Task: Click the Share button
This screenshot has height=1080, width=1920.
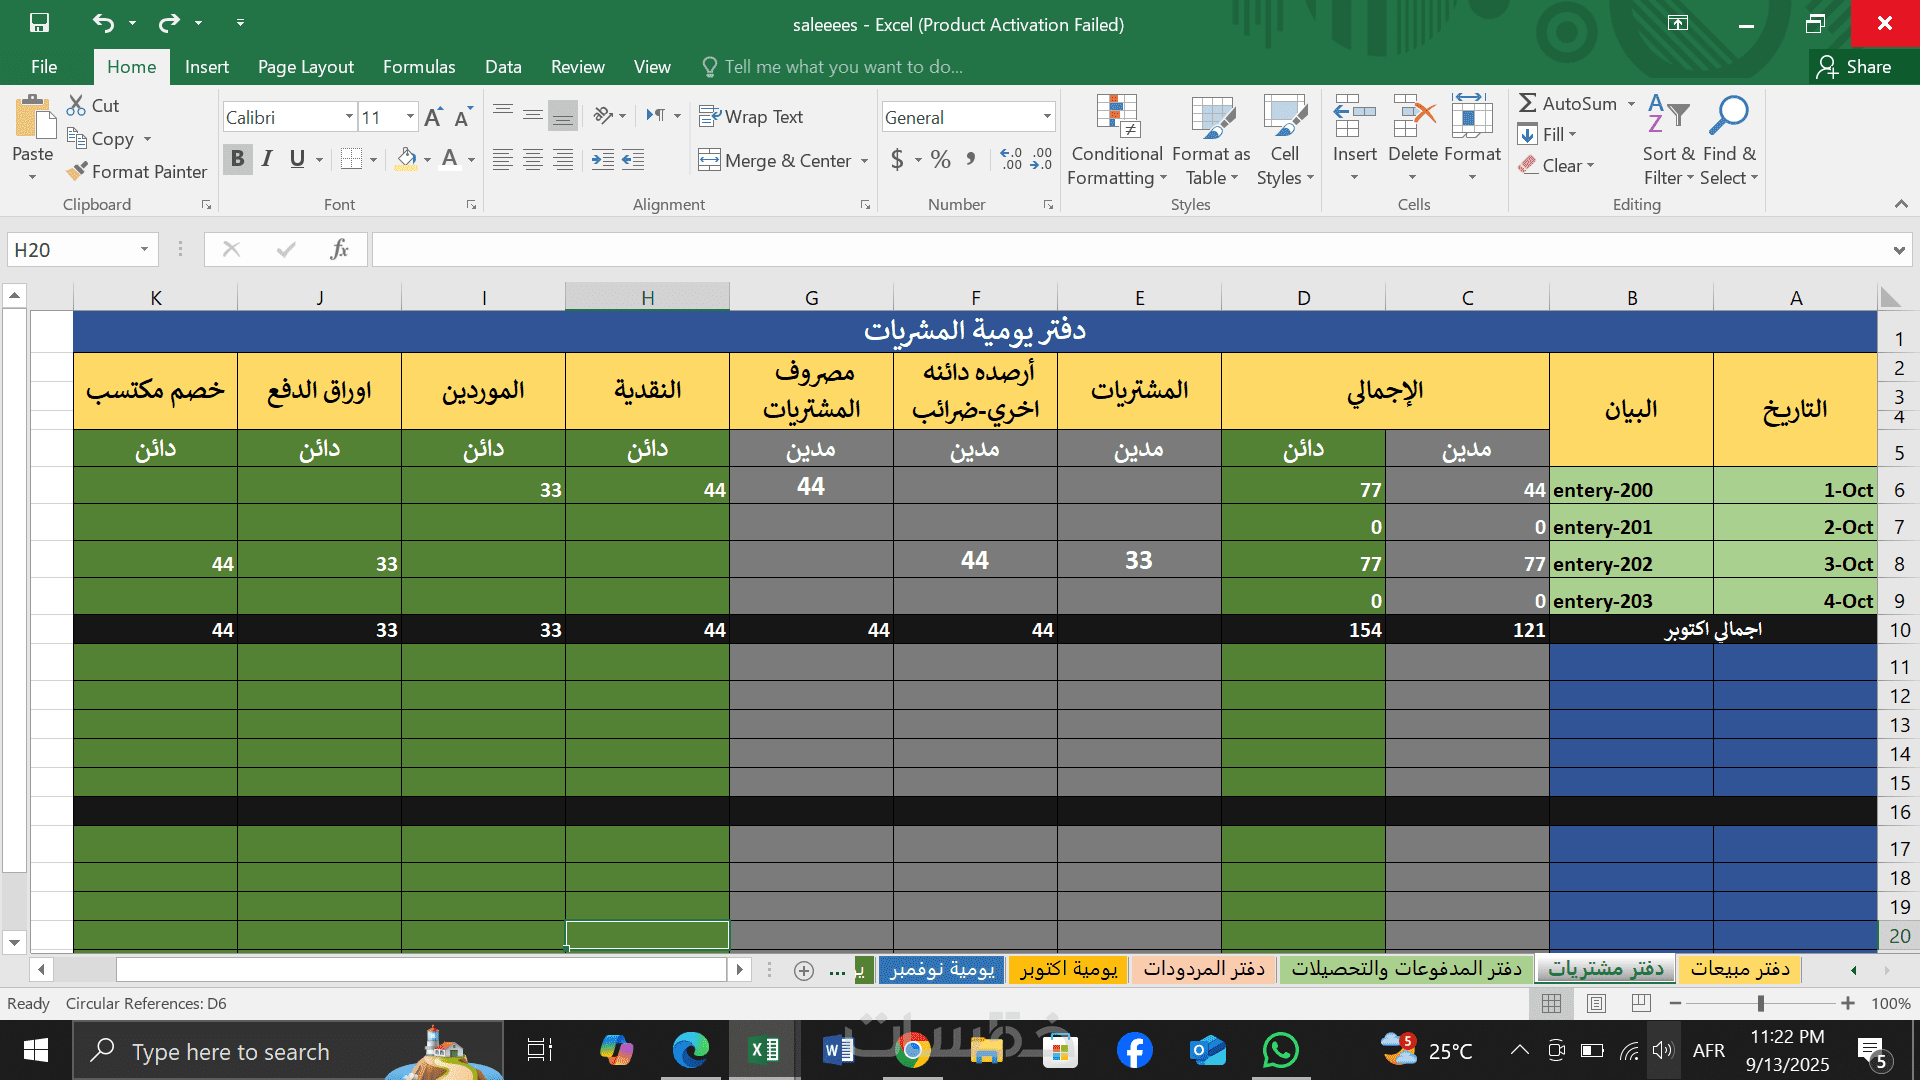Action: (1855, 67)
